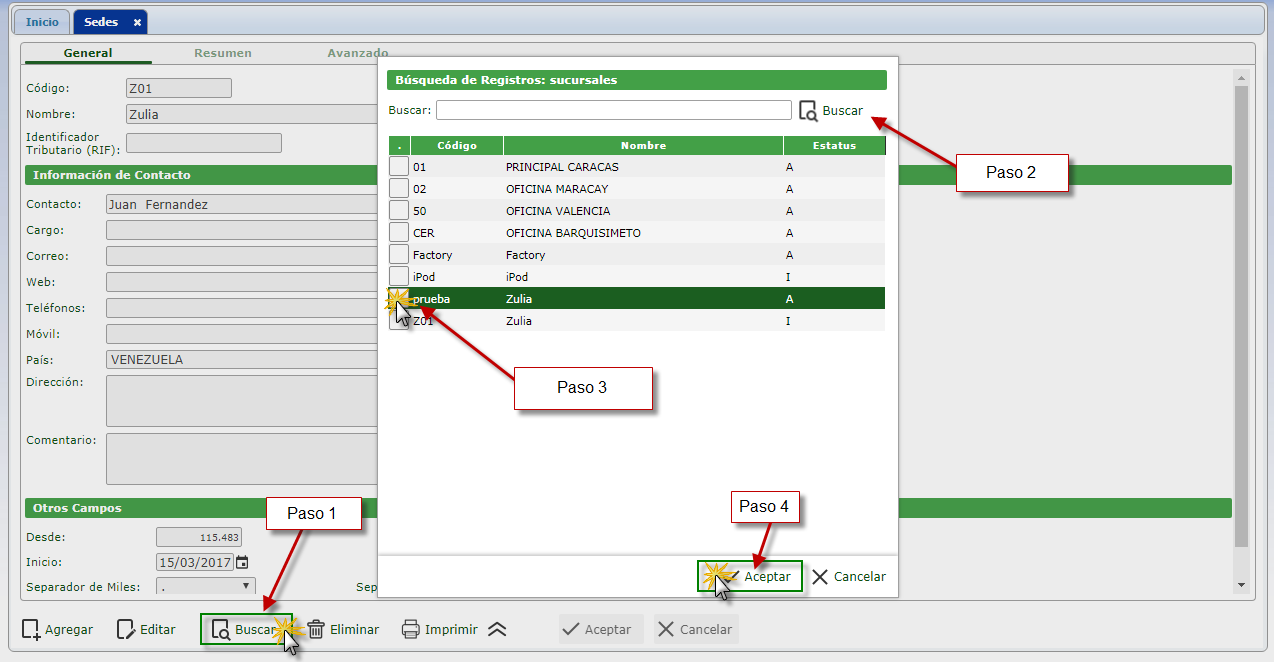The height and width of the screenshot is (662, 1274).
Task: Click the Imprimir printer icon
Action: (x=411, y=629)
